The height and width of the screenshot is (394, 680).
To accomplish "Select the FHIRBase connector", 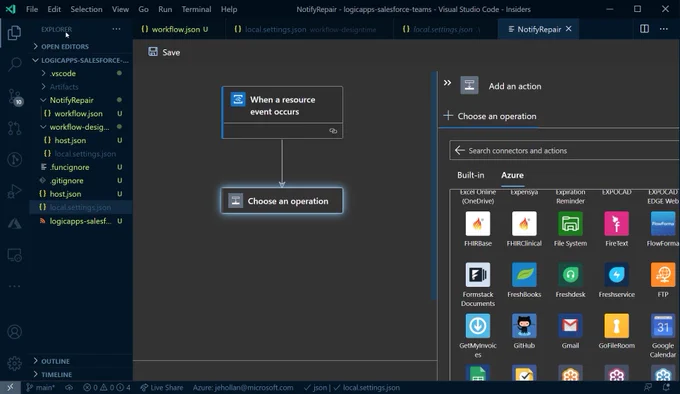I will 478,229.
